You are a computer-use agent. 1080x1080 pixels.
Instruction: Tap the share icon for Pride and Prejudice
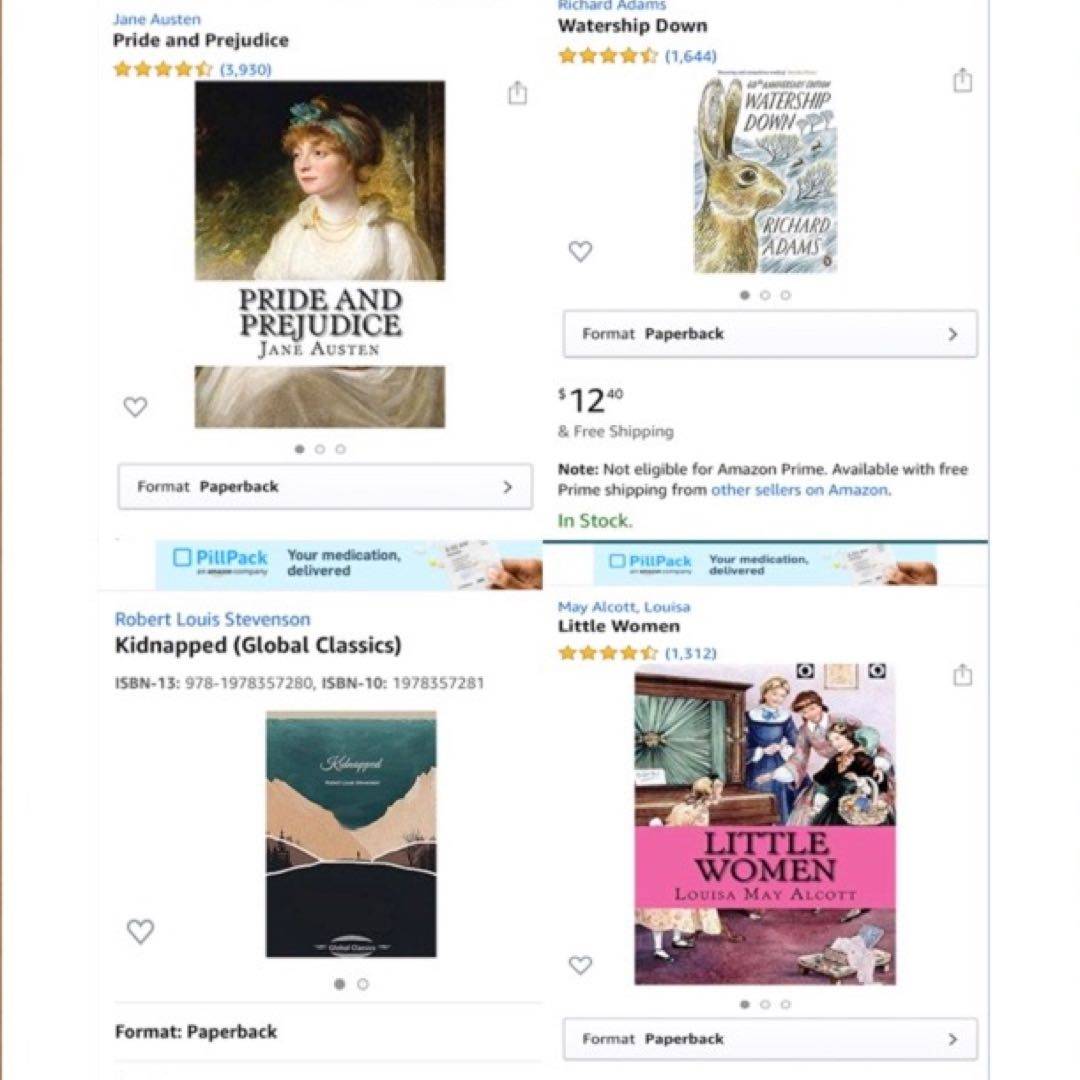(517, 92)
